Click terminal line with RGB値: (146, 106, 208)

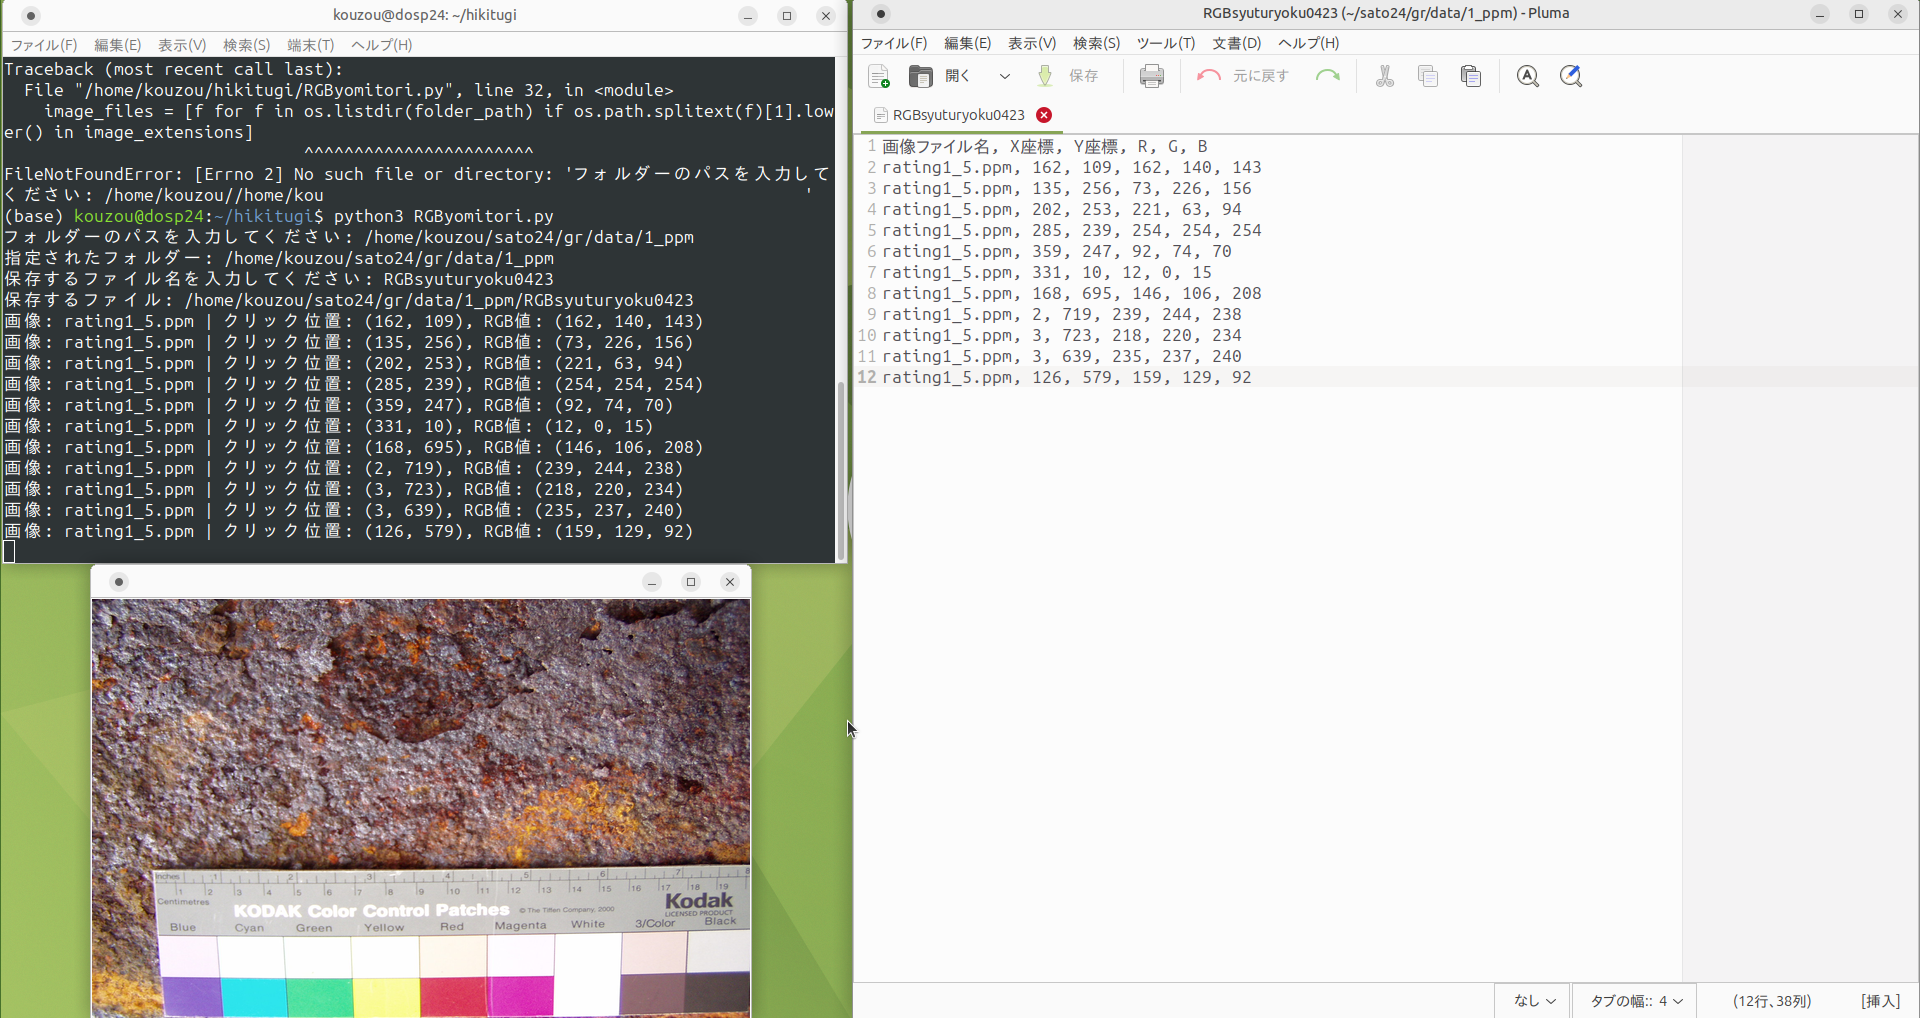tap(354, 448)
